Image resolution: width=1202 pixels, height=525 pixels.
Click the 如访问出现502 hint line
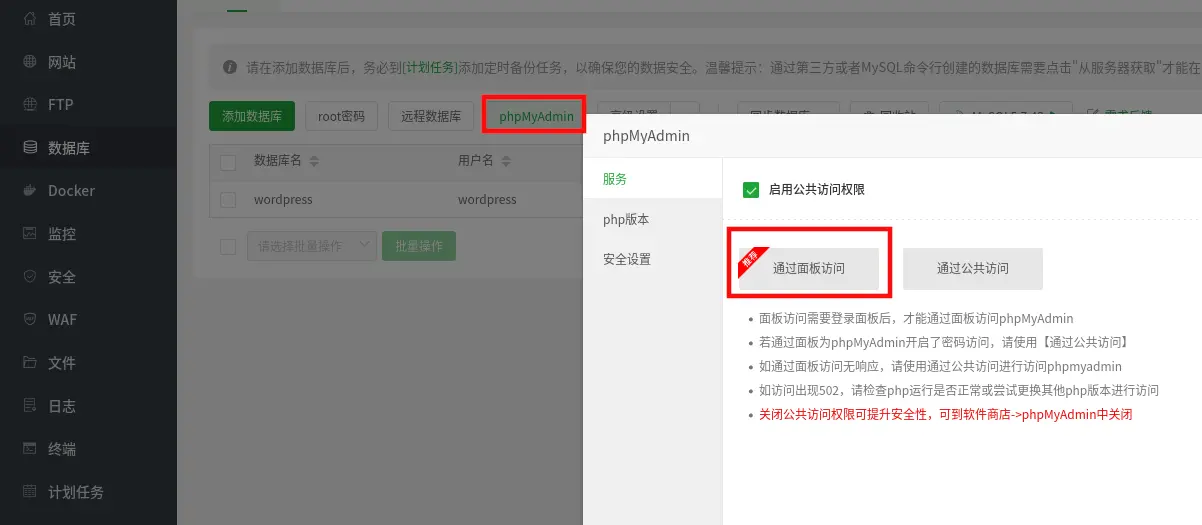tap(959, 391)
